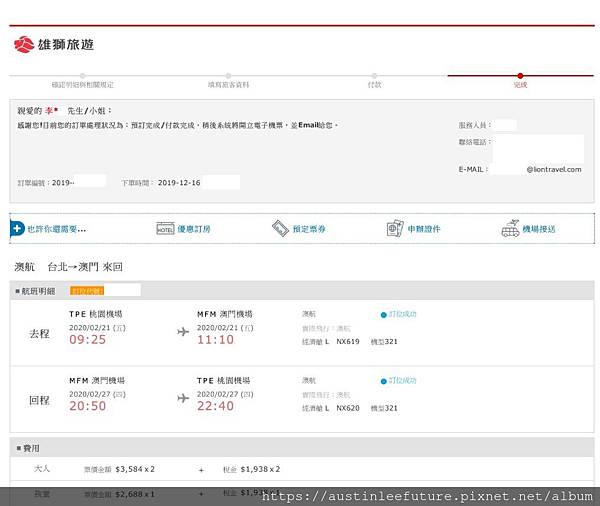Screen dimensions: 600x506
Task: Open the 申辦證件 link
Action: point(424,229)
